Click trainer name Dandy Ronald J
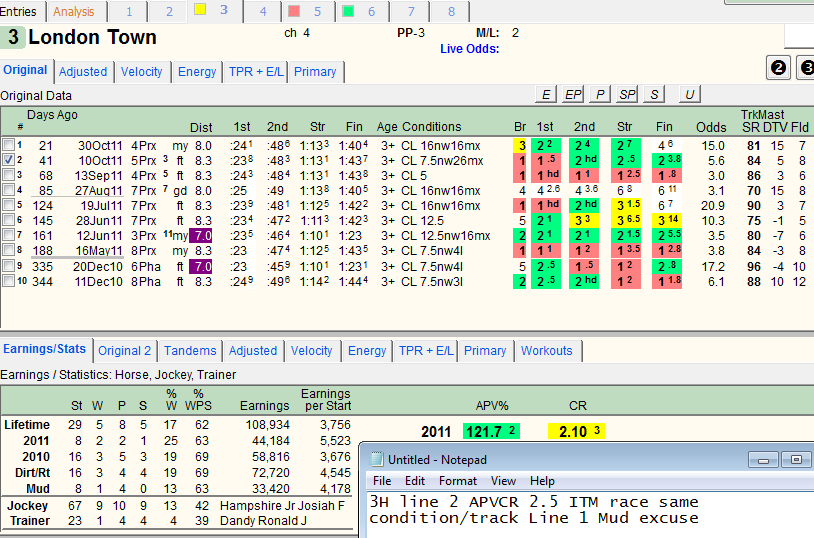The width and height of the screenshot is (814, 538). coord(264,520)
